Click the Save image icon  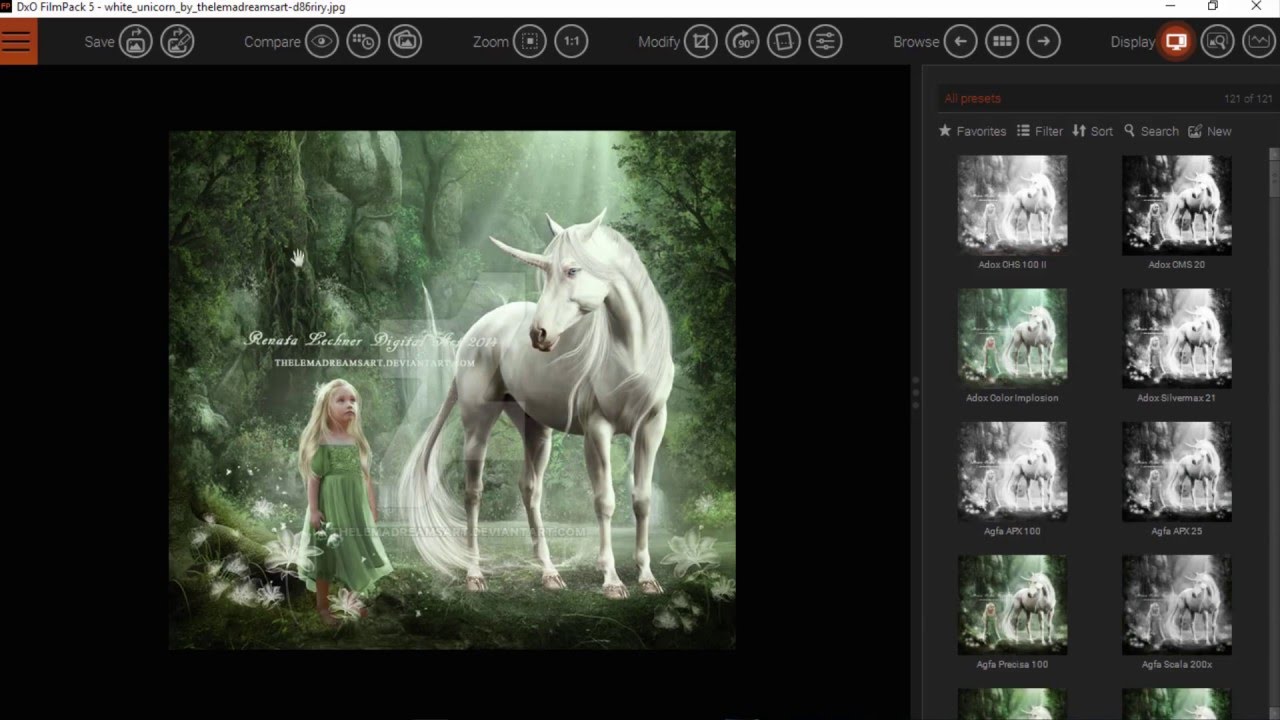tap(136, 42)
